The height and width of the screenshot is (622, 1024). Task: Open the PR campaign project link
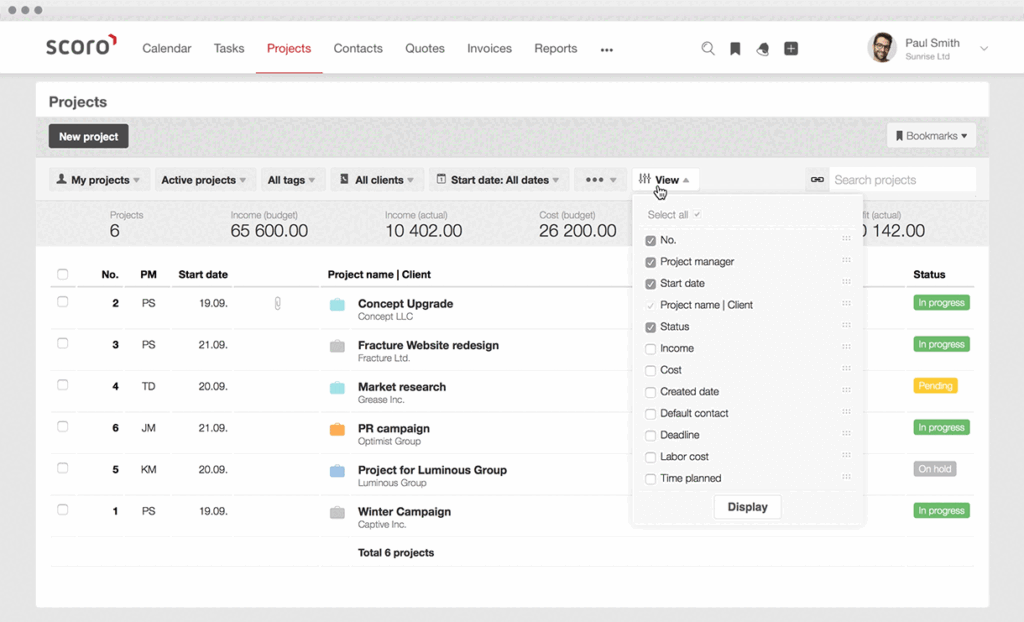point(394,429)
